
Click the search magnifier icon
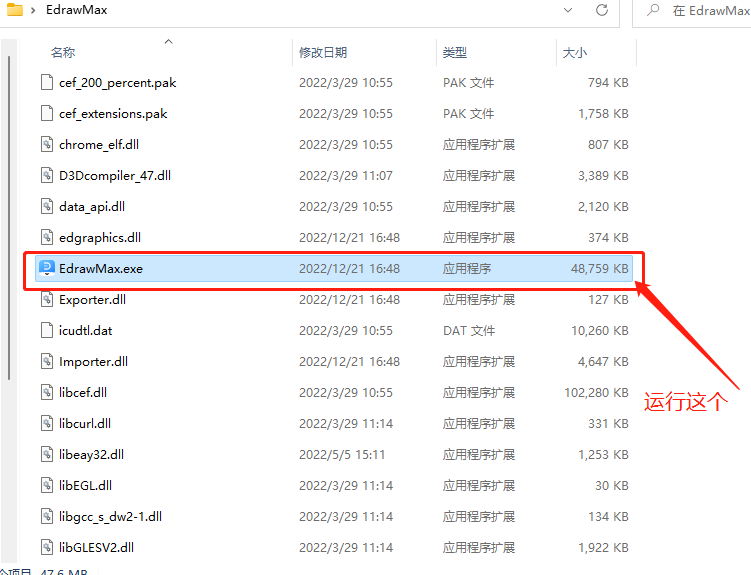(653, 10)
